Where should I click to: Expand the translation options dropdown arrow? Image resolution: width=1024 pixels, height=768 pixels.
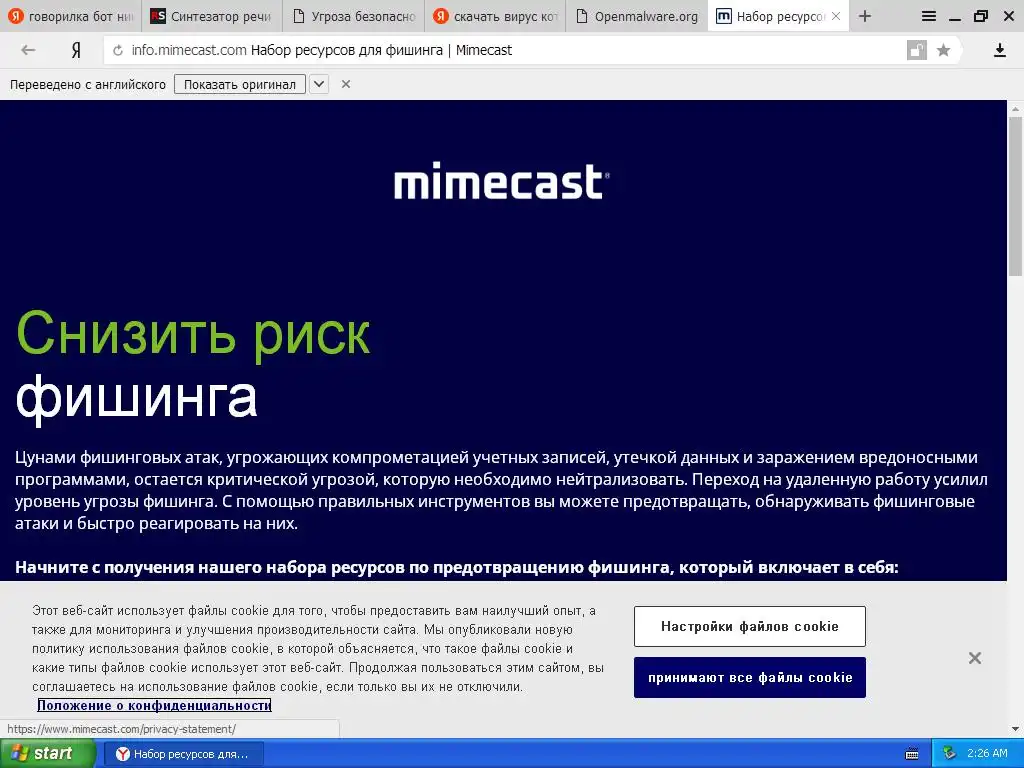tap(319, 84)
